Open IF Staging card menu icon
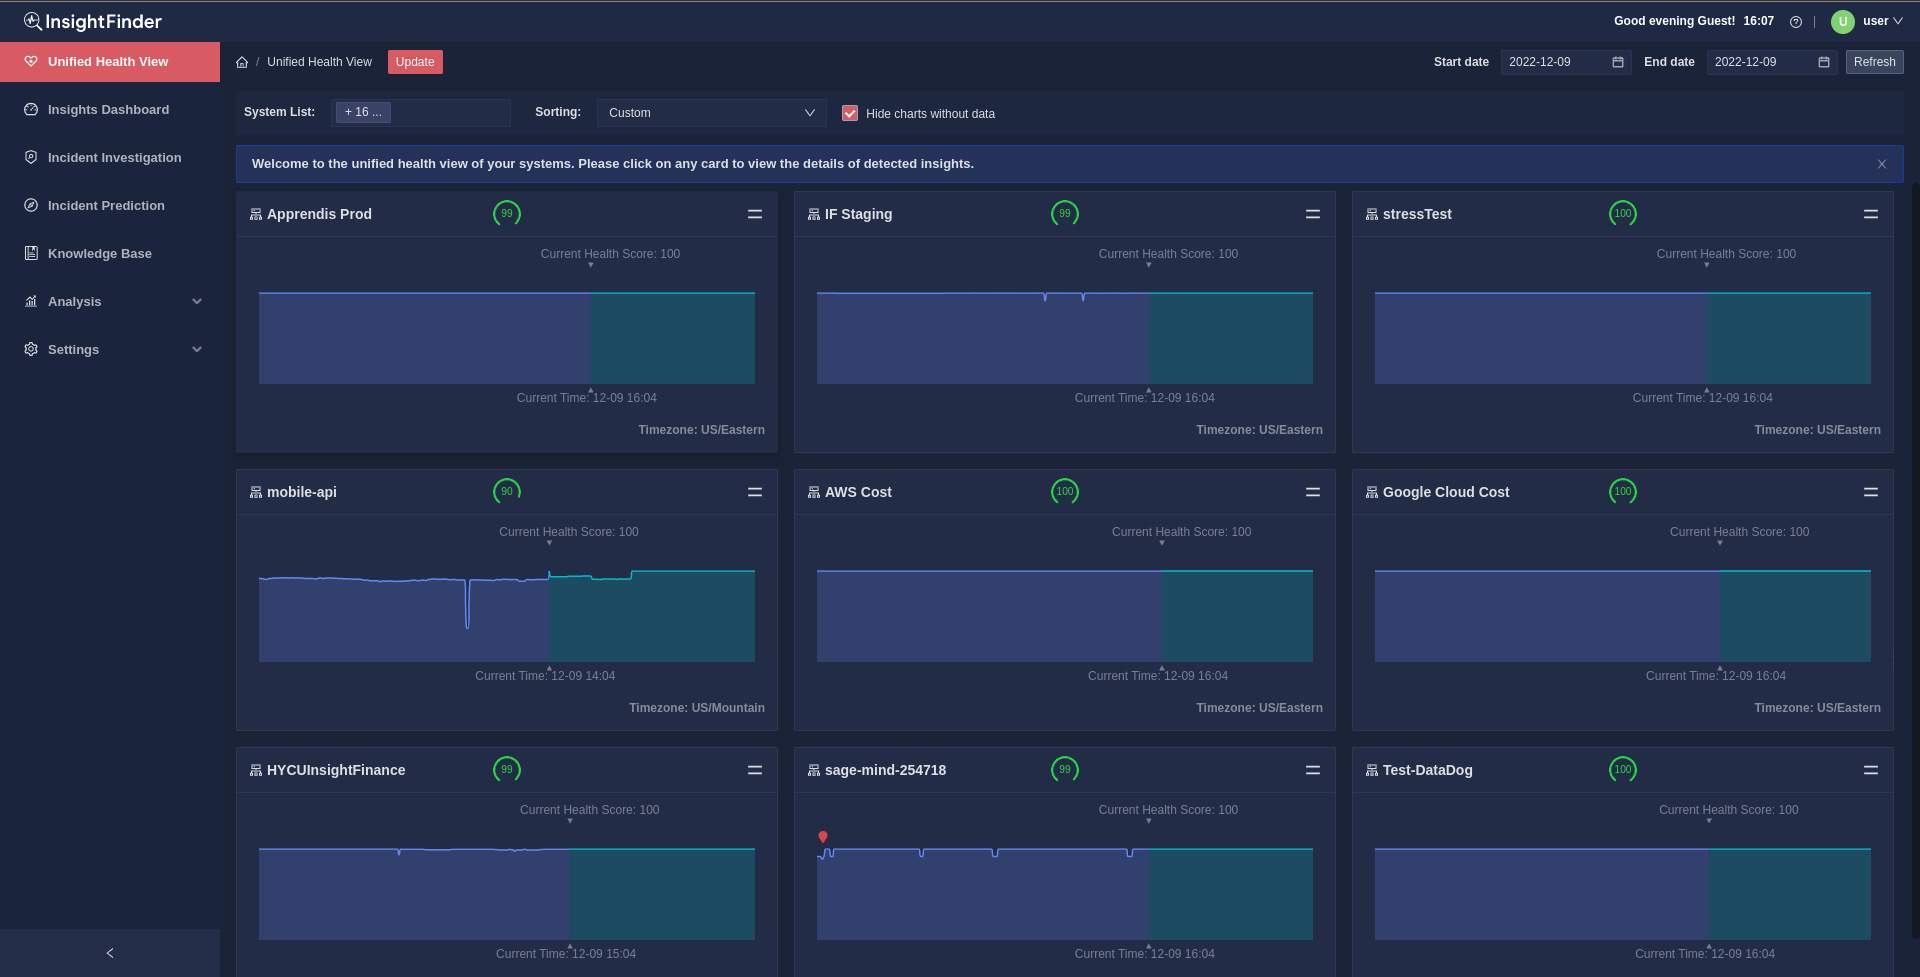 click(1313, 214)
